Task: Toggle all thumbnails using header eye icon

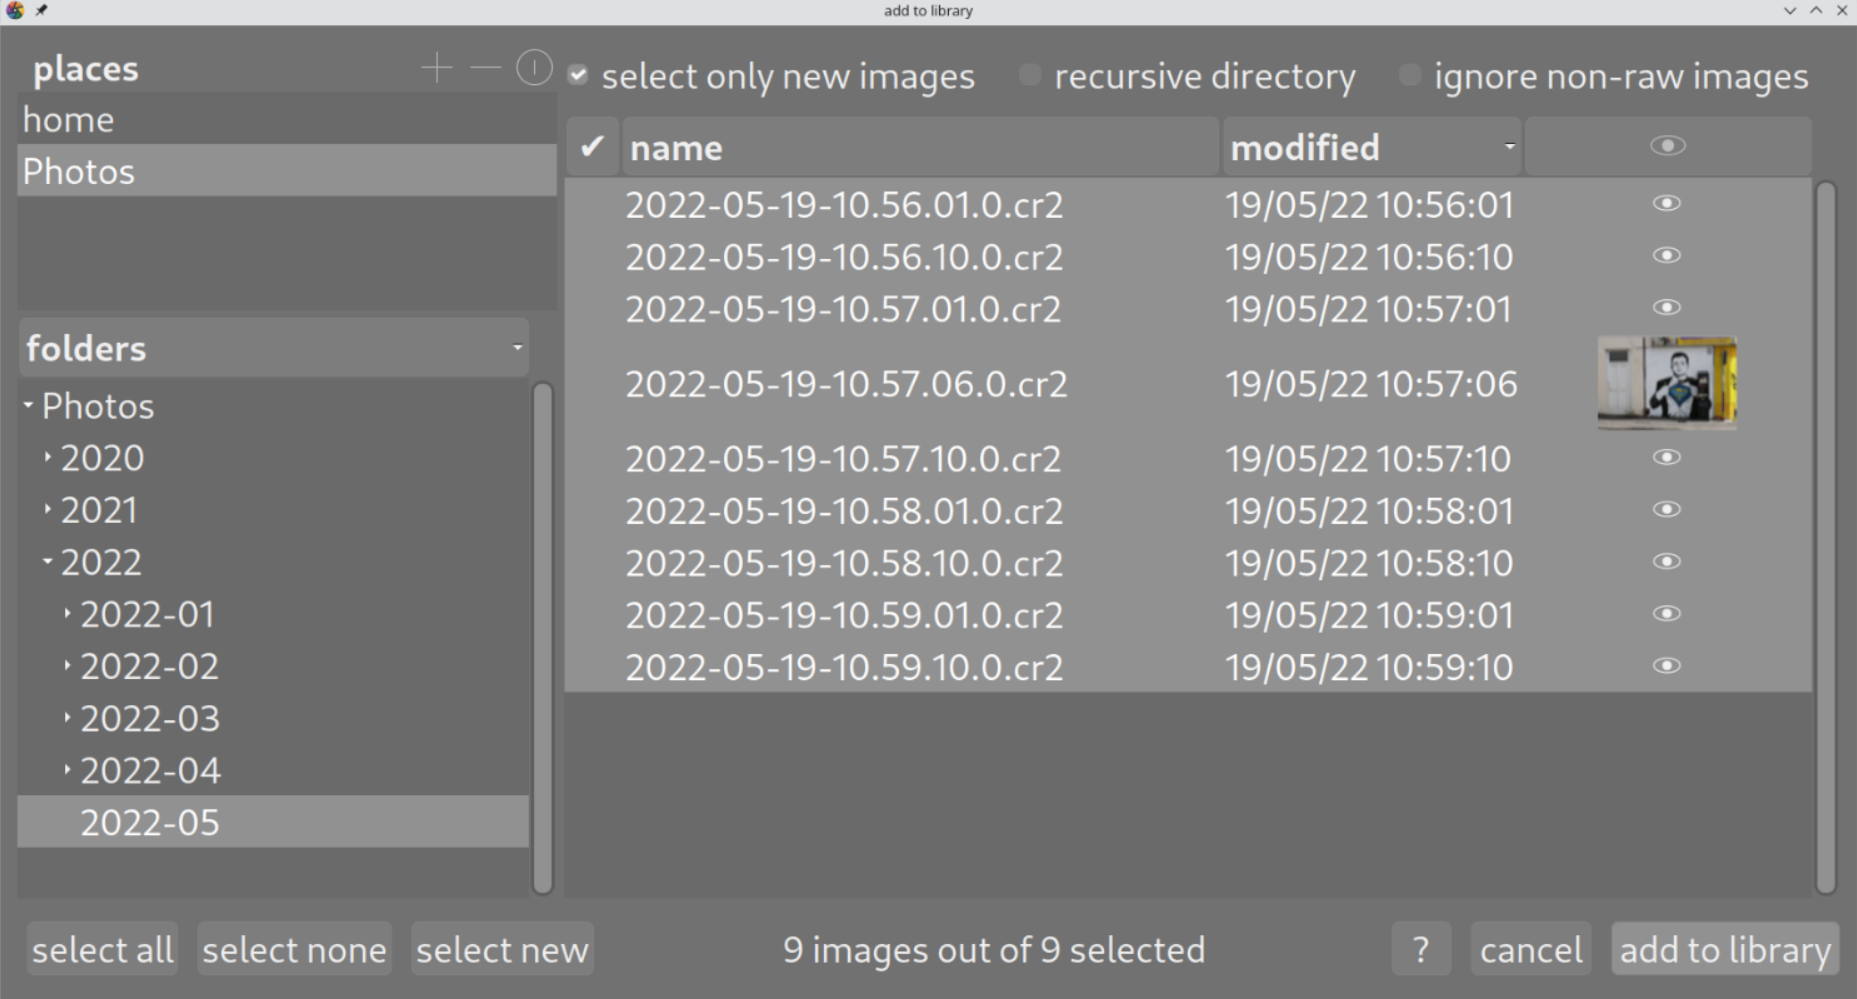Action: click(1667, 147)
